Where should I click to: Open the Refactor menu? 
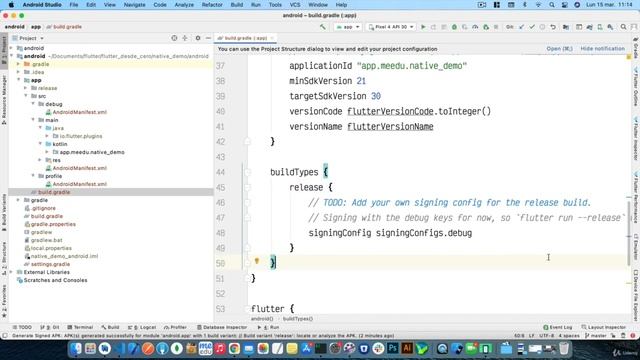[x=212, y=5]
